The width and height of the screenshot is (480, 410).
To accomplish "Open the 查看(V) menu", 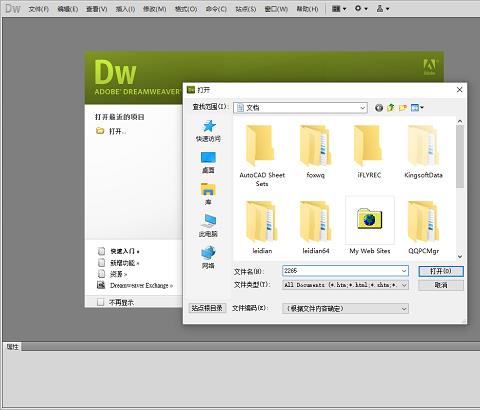I will 97,9.
